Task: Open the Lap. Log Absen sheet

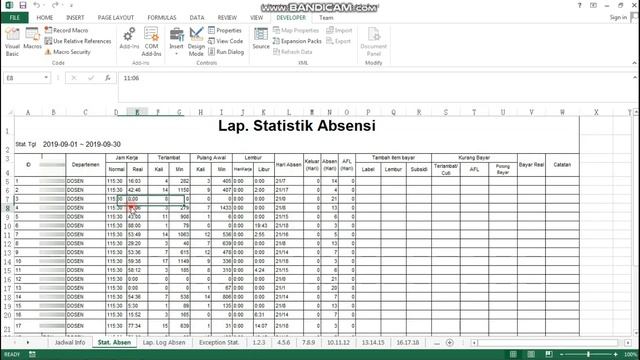Action: [164, 342]
